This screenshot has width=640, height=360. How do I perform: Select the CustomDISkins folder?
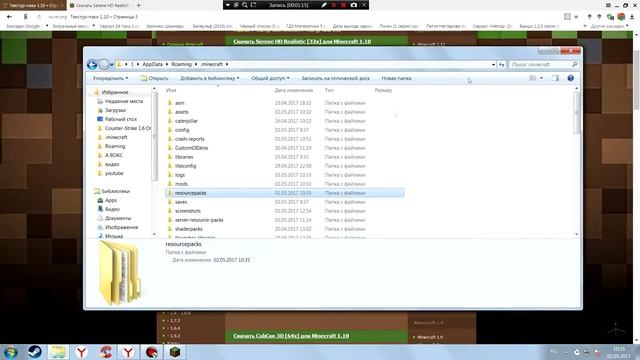(x=191, y=148)
